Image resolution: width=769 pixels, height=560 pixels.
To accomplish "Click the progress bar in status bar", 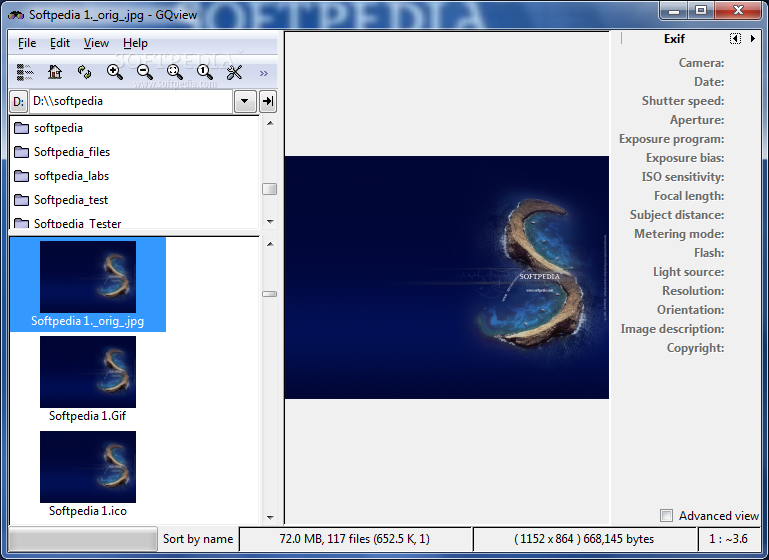I will coord(83,539).
